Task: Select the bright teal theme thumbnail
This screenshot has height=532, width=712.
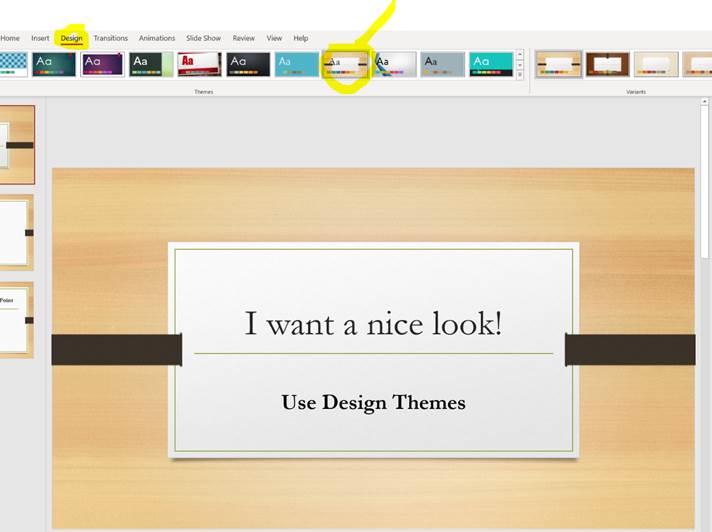Action: (x=491, y=65)
